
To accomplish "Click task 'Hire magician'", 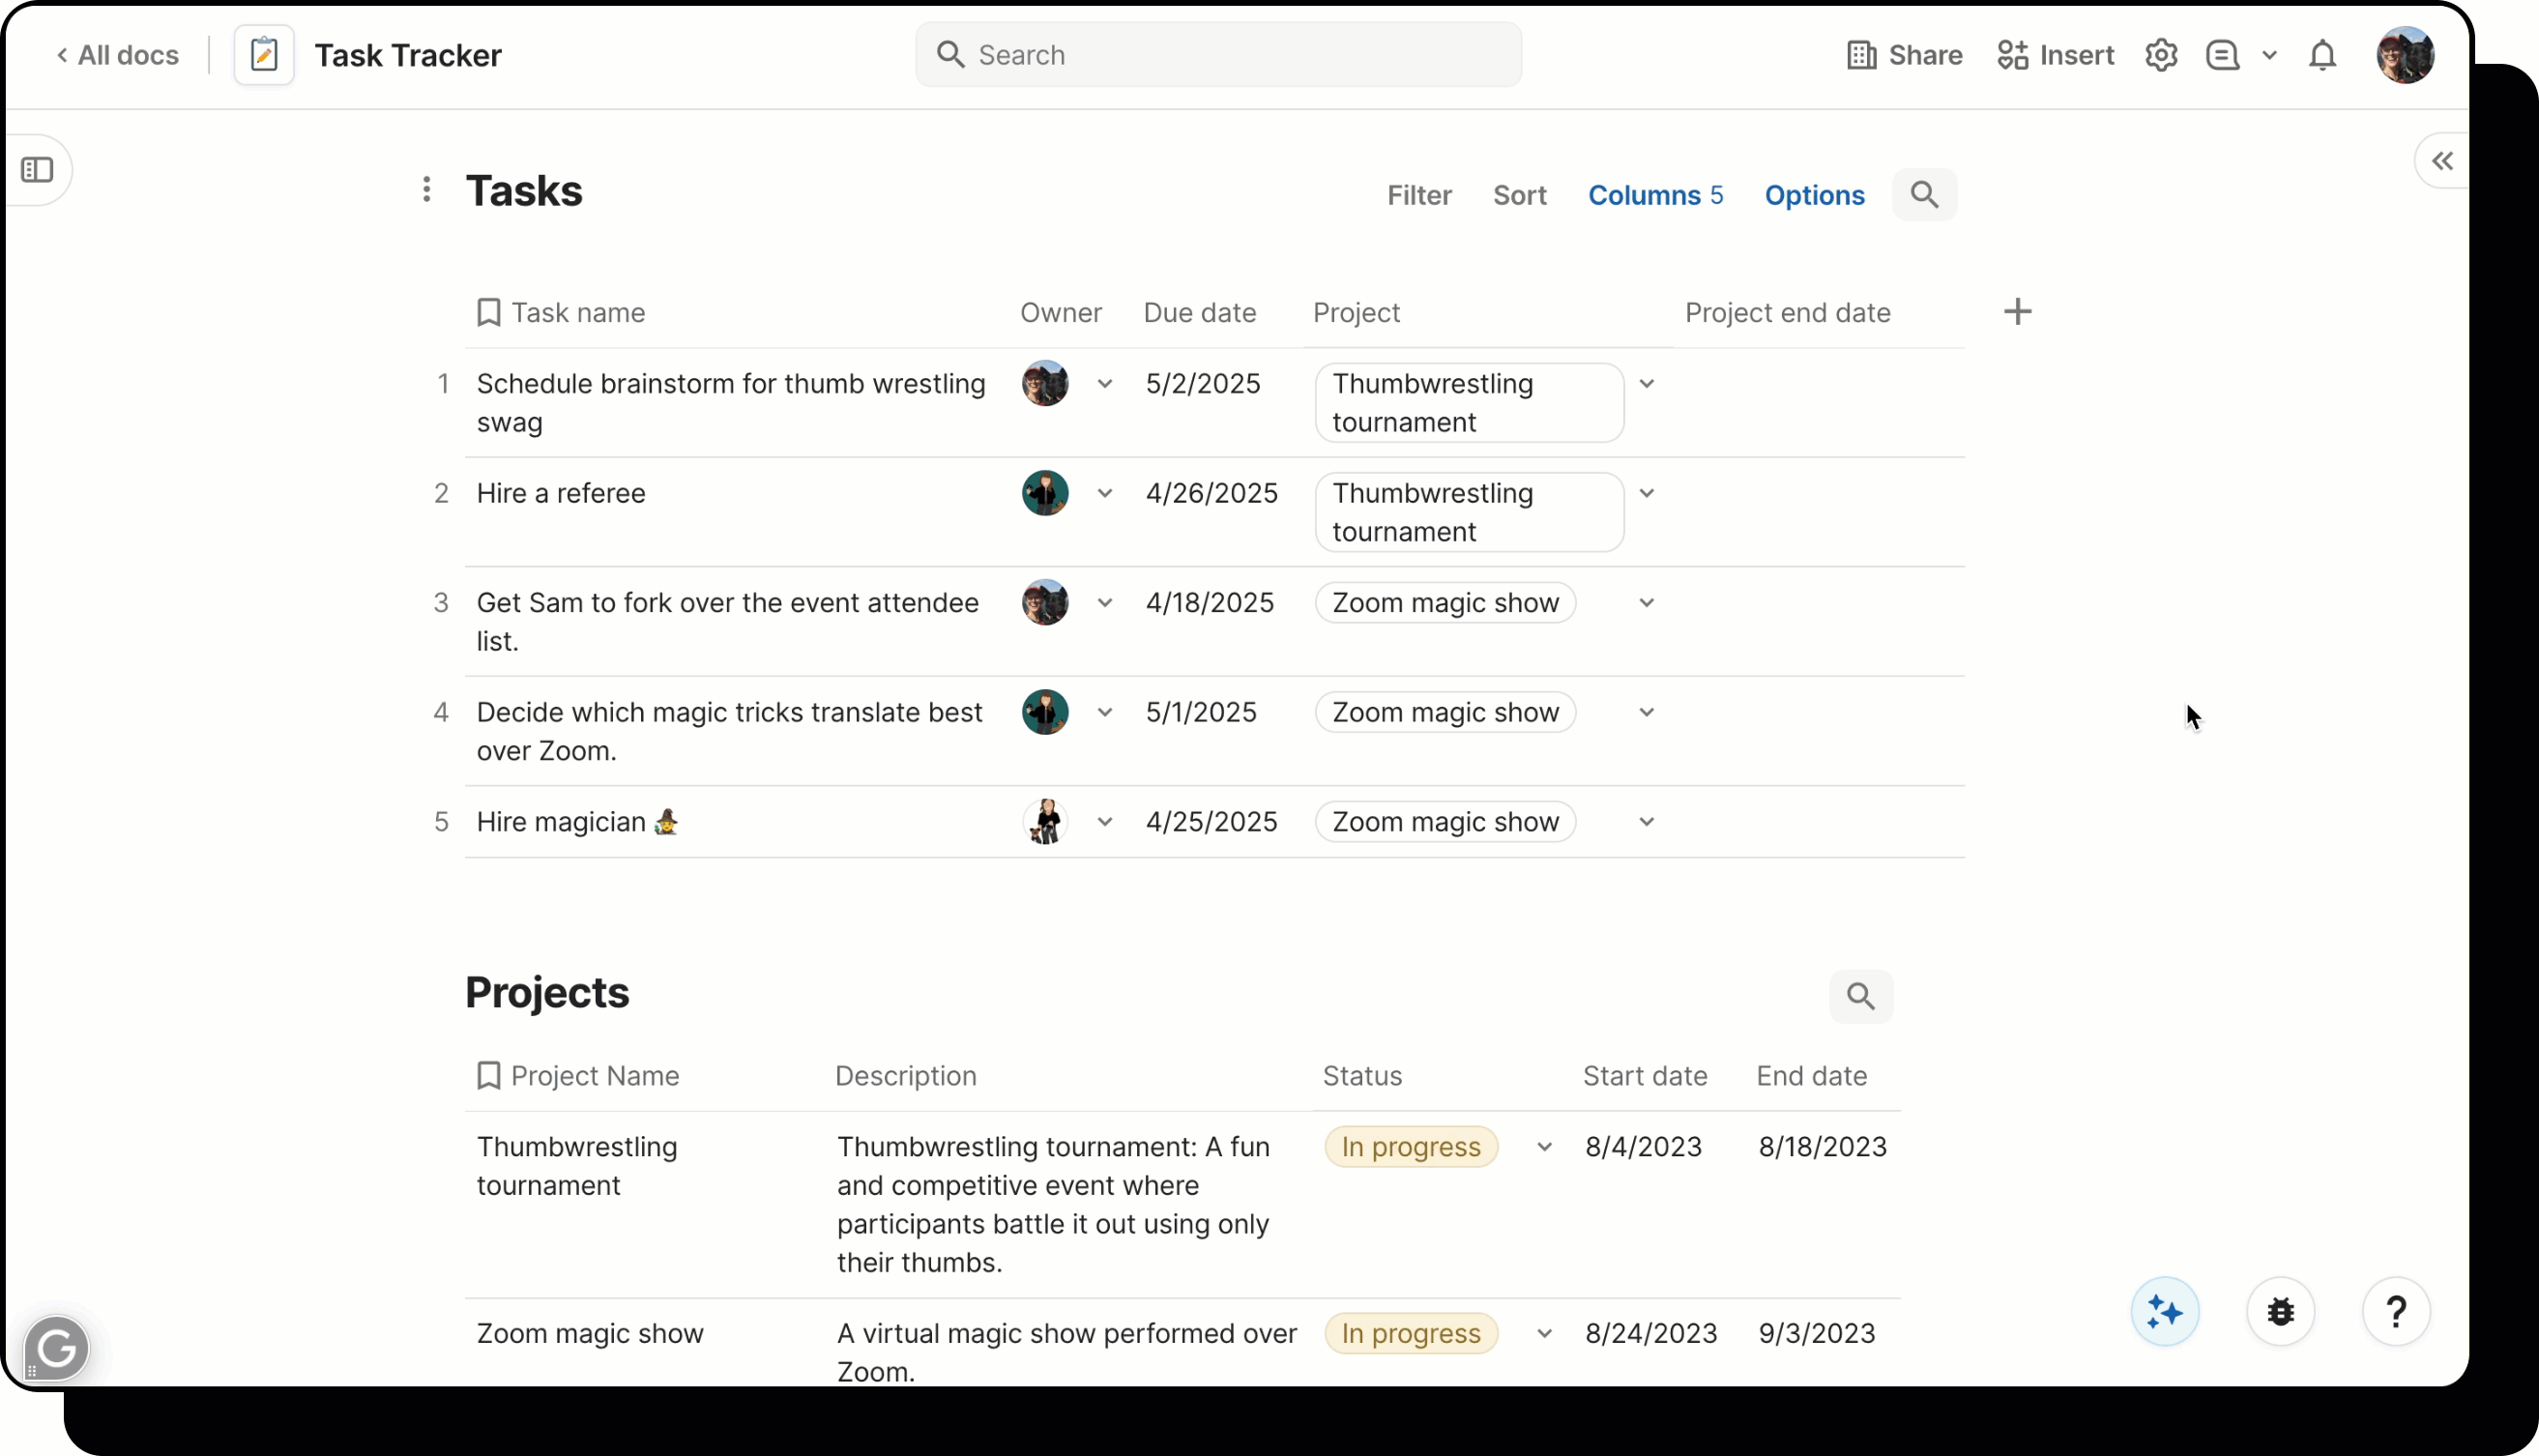I will pos(577,822).
